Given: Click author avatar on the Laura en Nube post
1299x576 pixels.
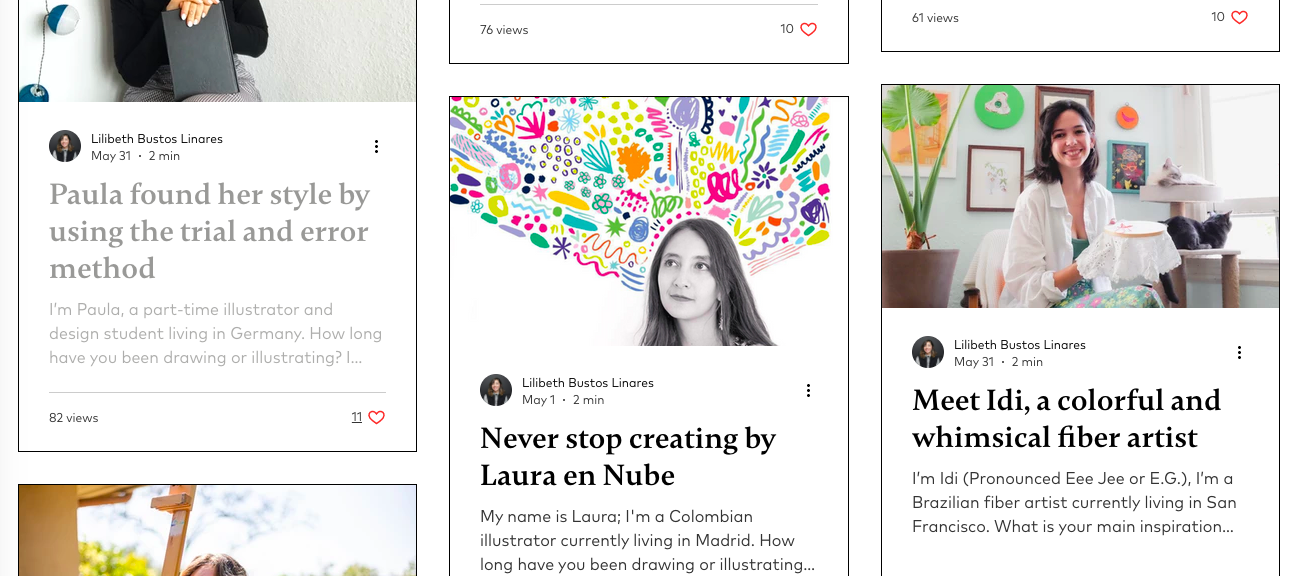Looking at the screenshot, I should click(x=496, y=390).
